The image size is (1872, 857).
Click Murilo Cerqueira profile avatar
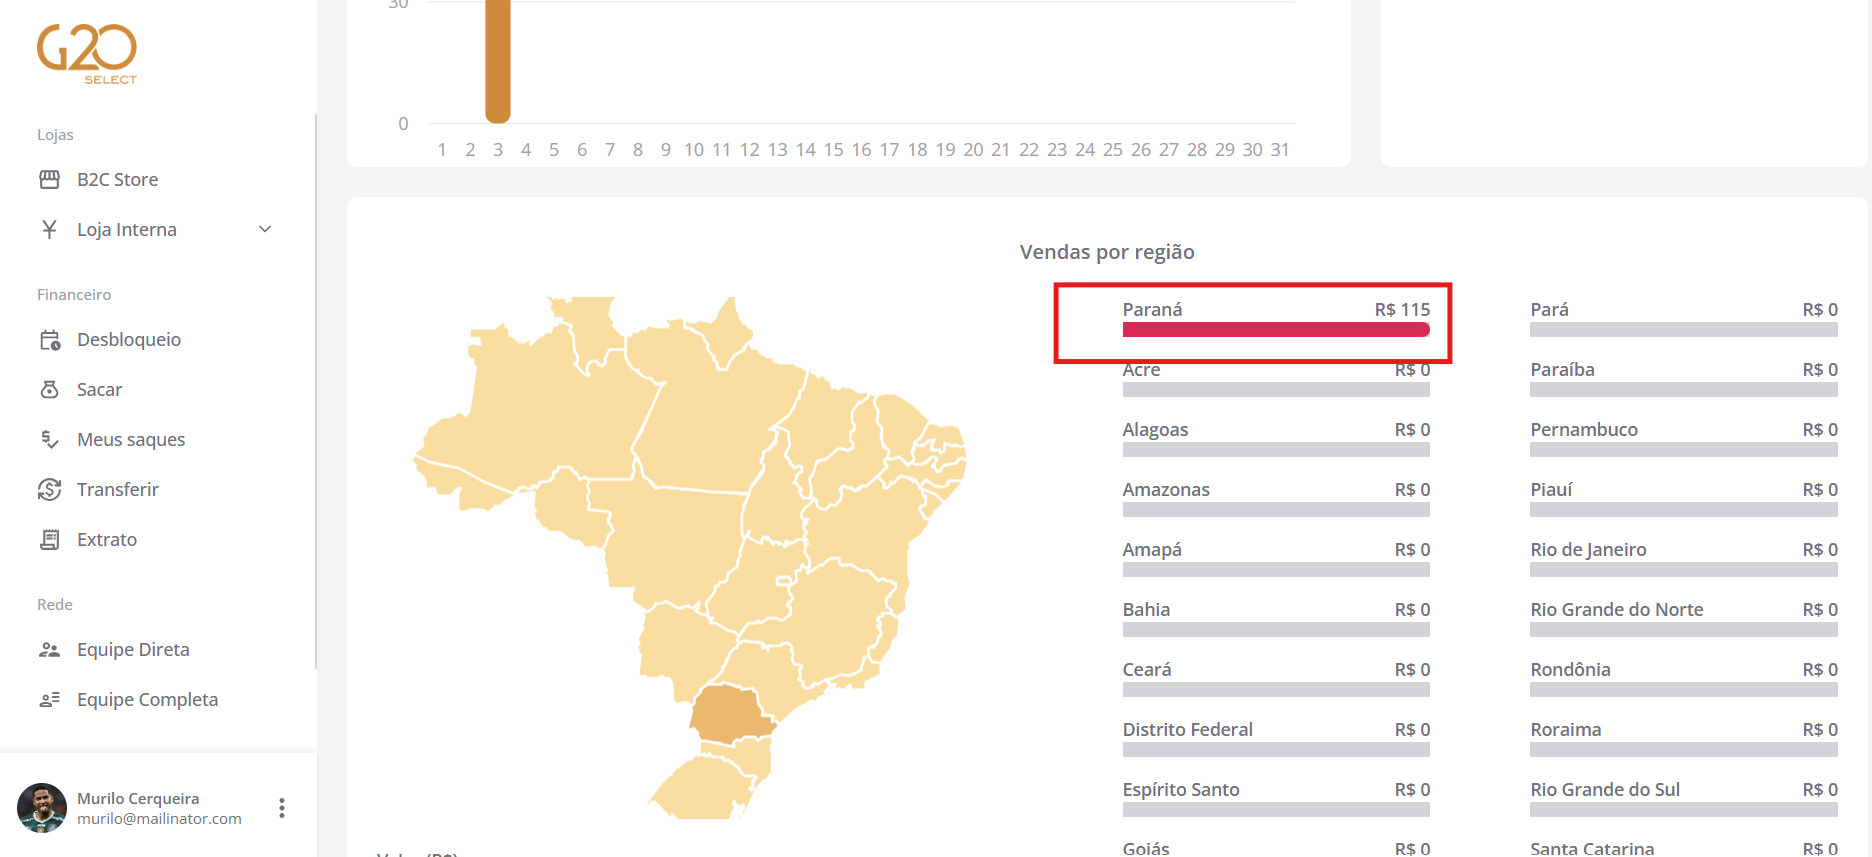point(42,808)
